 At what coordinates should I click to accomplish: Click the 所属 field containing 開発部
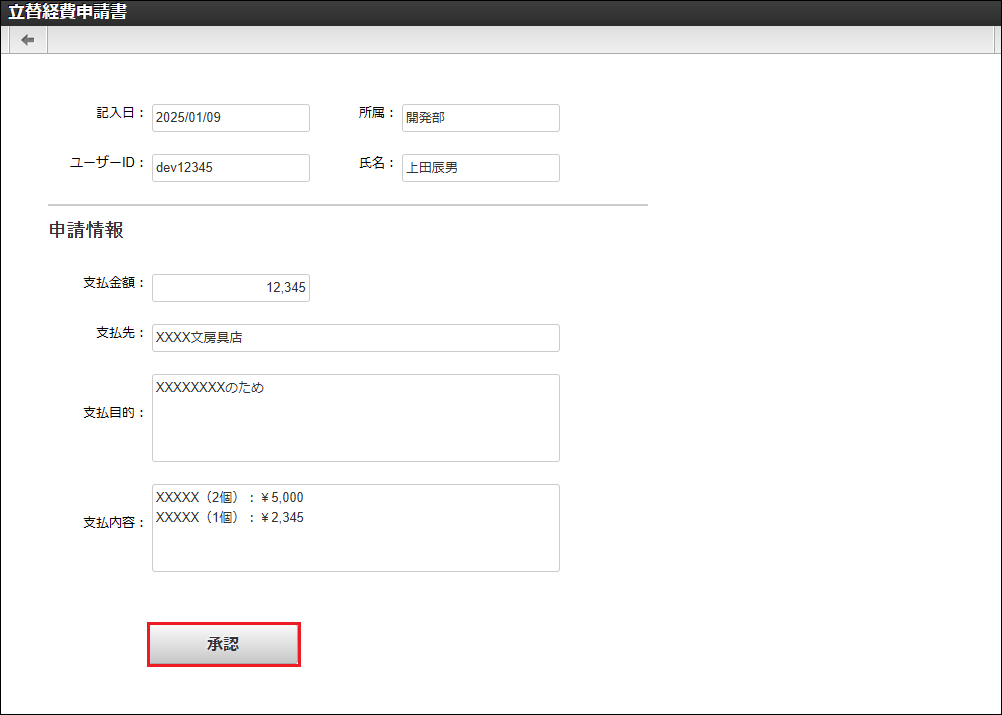coord(480,118)
